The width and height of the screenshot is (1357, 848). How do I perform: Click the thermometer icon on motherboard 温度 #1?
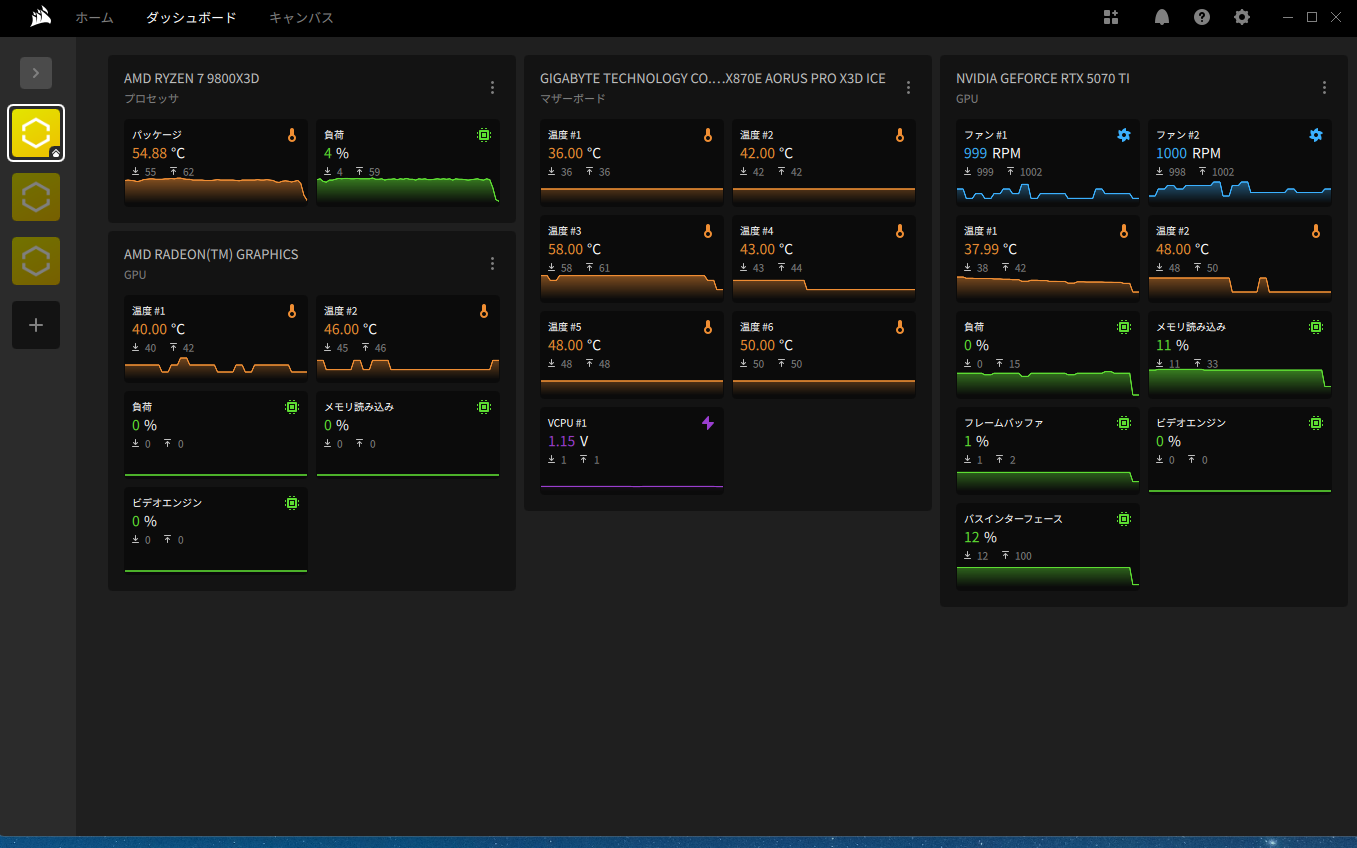(708, 135)
